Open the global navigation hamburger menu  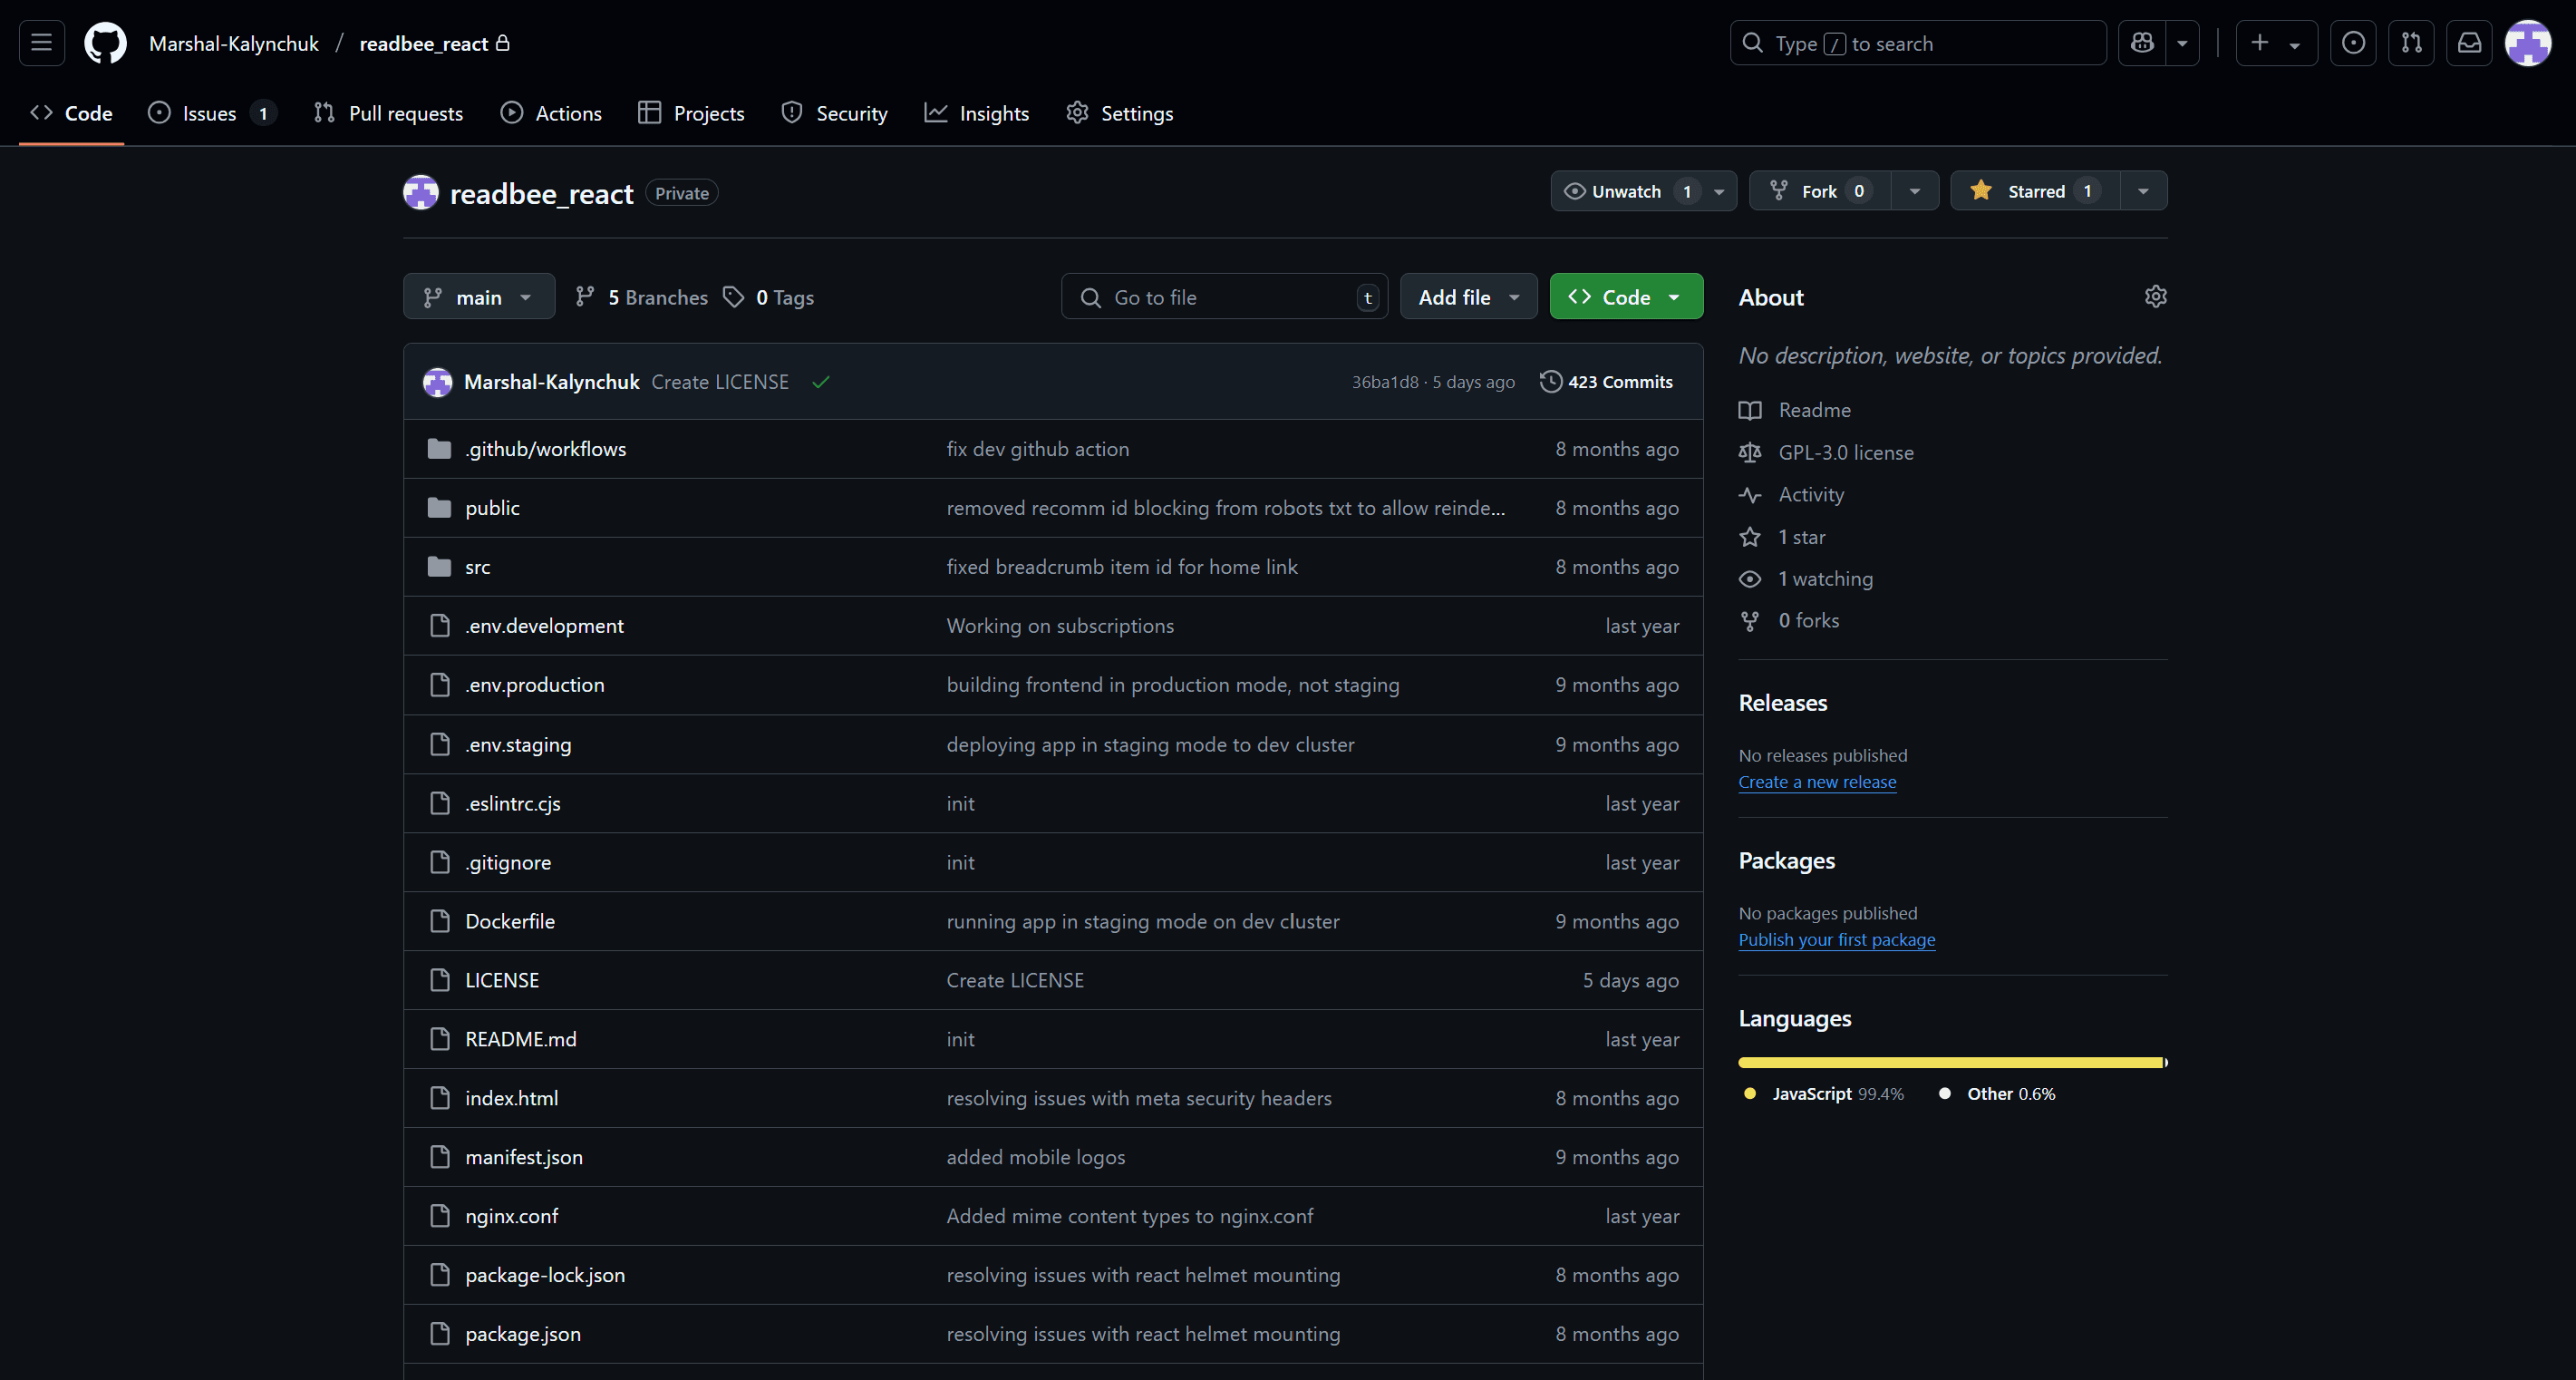(x=40, y=42)
